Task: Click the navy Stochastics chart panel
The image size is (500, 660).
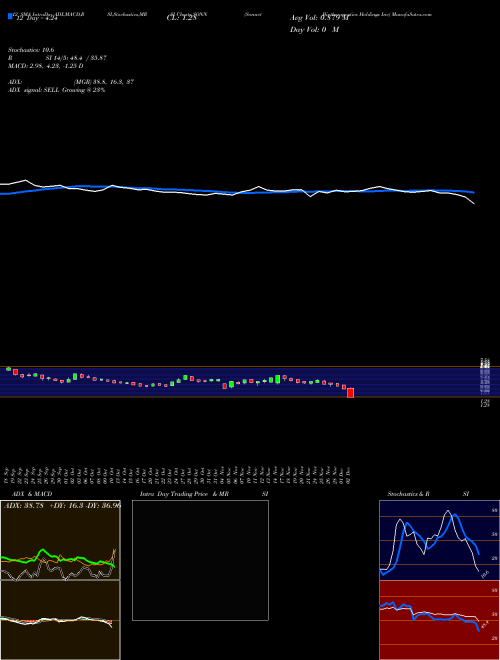Action: (x=439, y=540)
